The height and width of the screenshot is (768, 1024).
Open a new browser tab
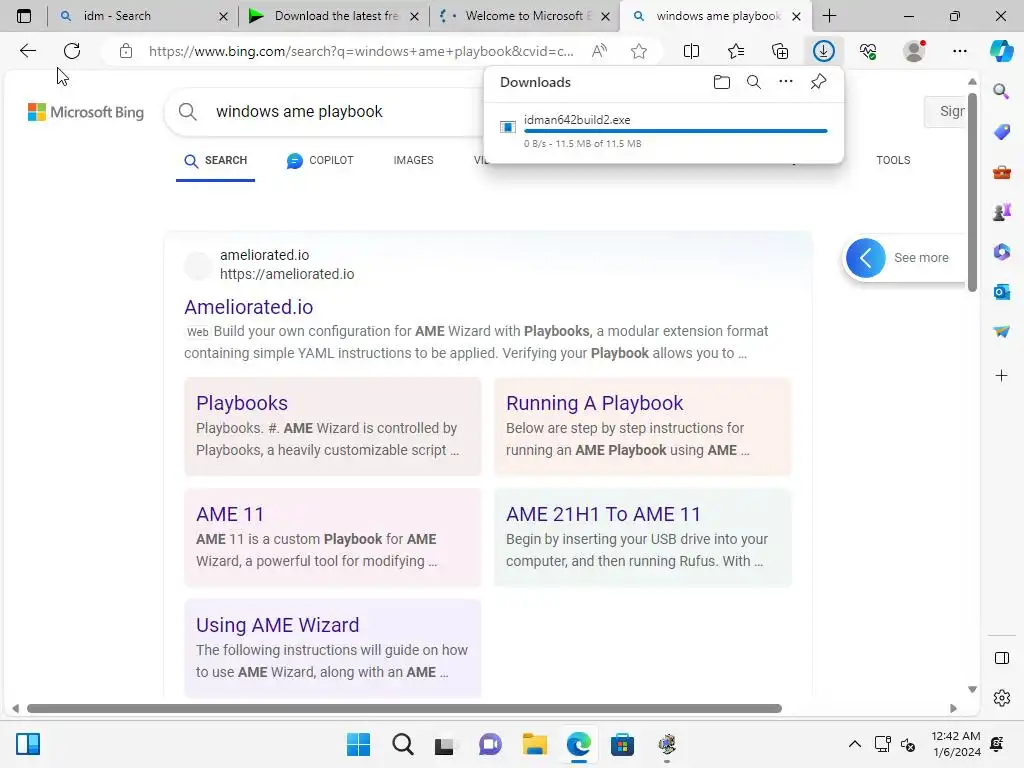[829, 16]
